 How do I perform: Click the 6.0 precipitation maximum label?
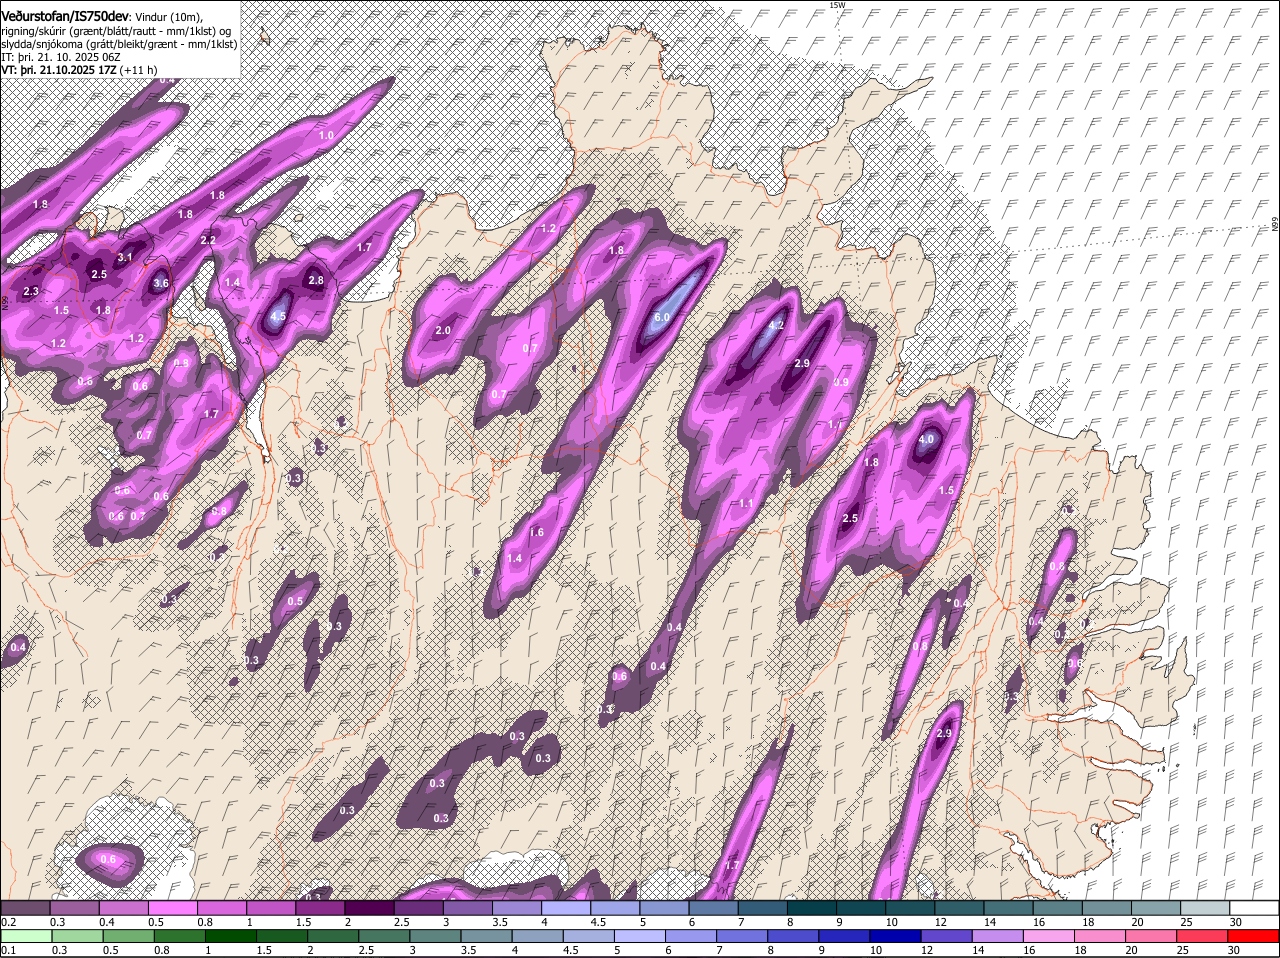point(661,318)
